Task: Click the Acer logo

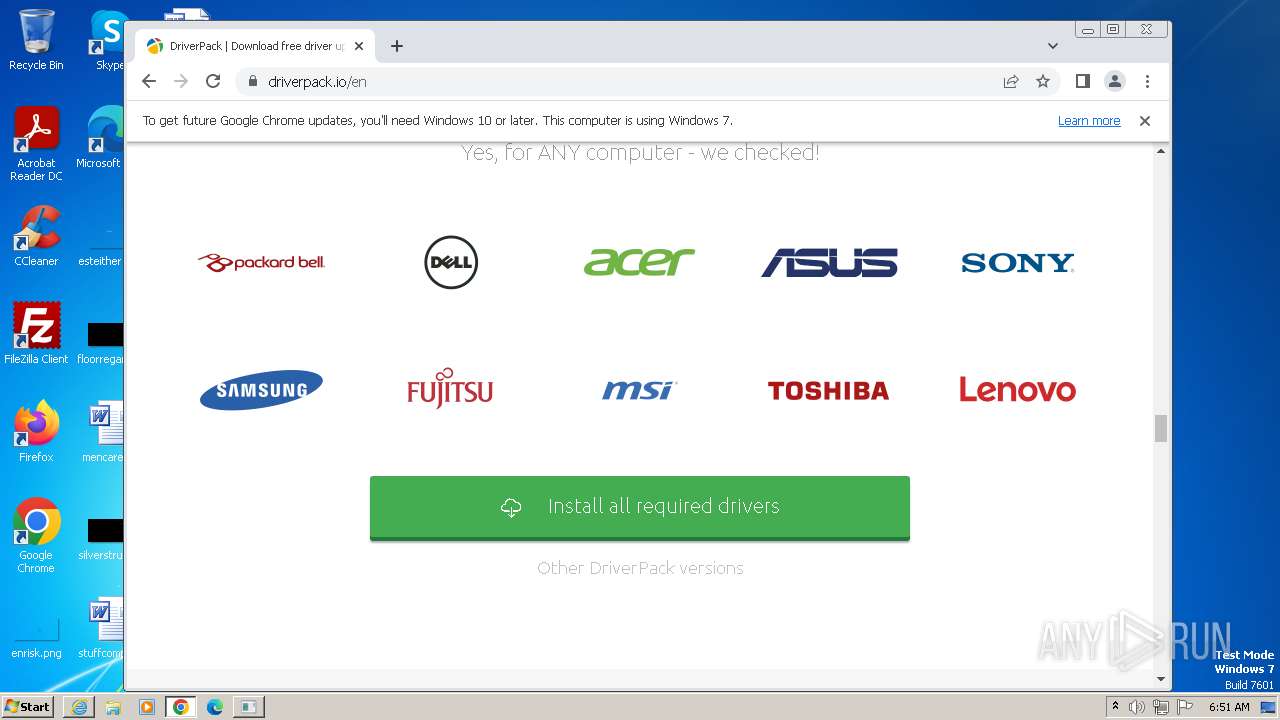Action: [639, 262]
